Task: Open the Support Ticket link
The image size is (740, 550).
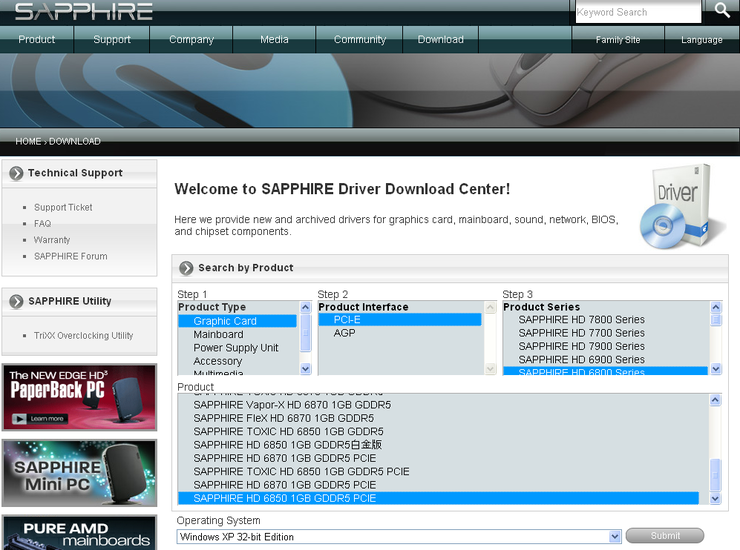Action: pos(63,208)
